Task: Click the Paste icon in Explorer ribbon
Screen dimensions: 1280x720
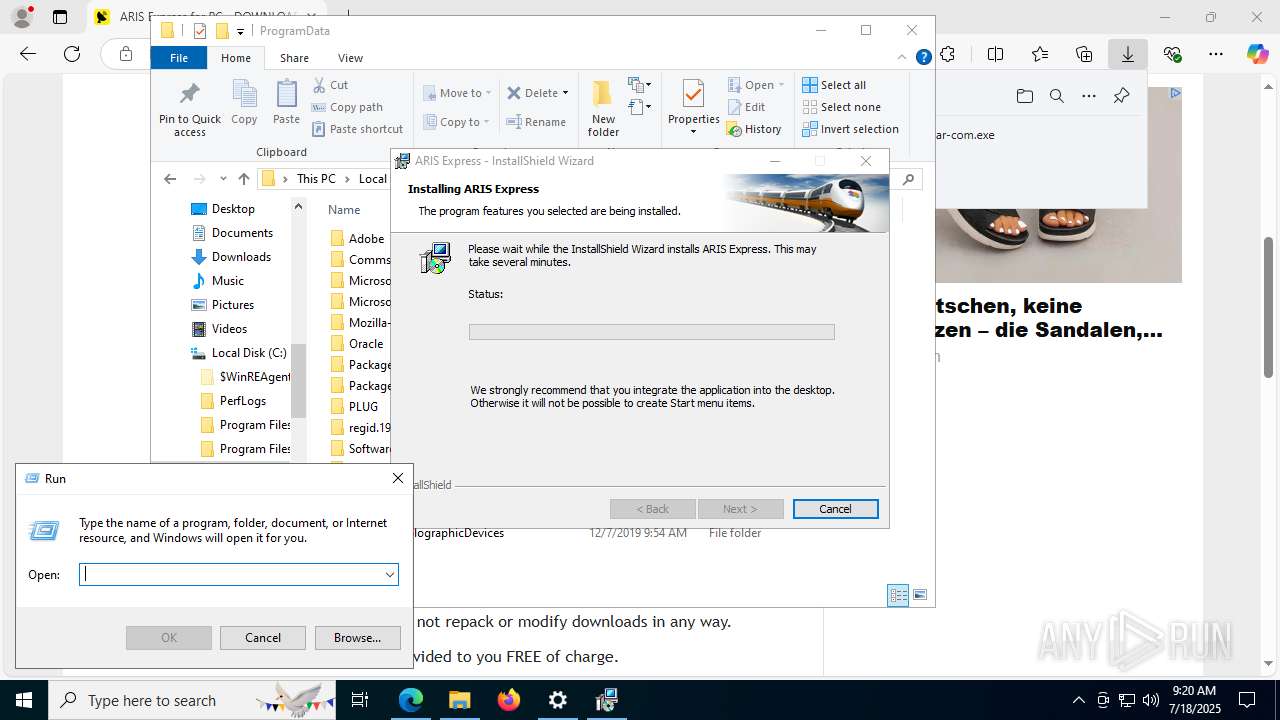Action: click(x=286, y=103)
